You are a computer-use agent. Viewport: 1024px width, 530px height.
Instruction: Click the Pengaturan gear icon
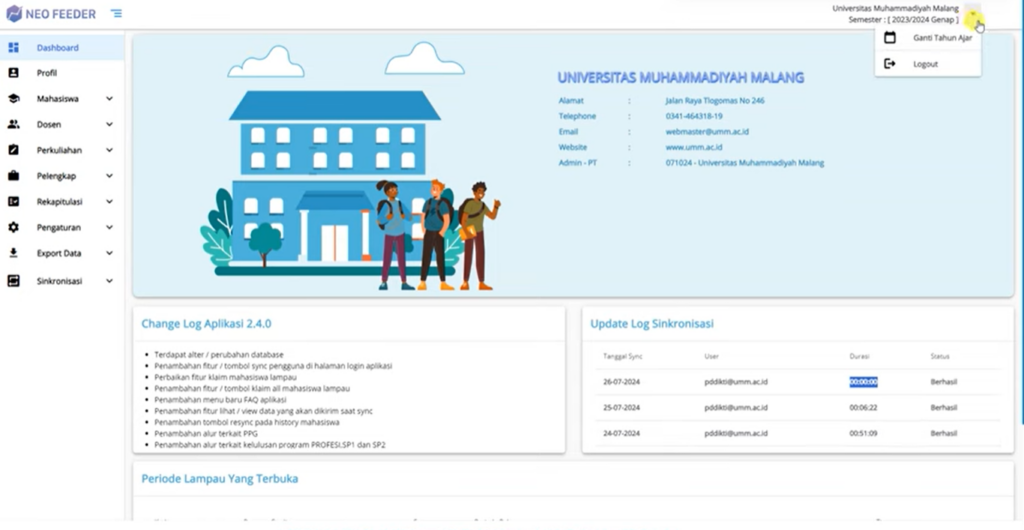tap(13, 227)
